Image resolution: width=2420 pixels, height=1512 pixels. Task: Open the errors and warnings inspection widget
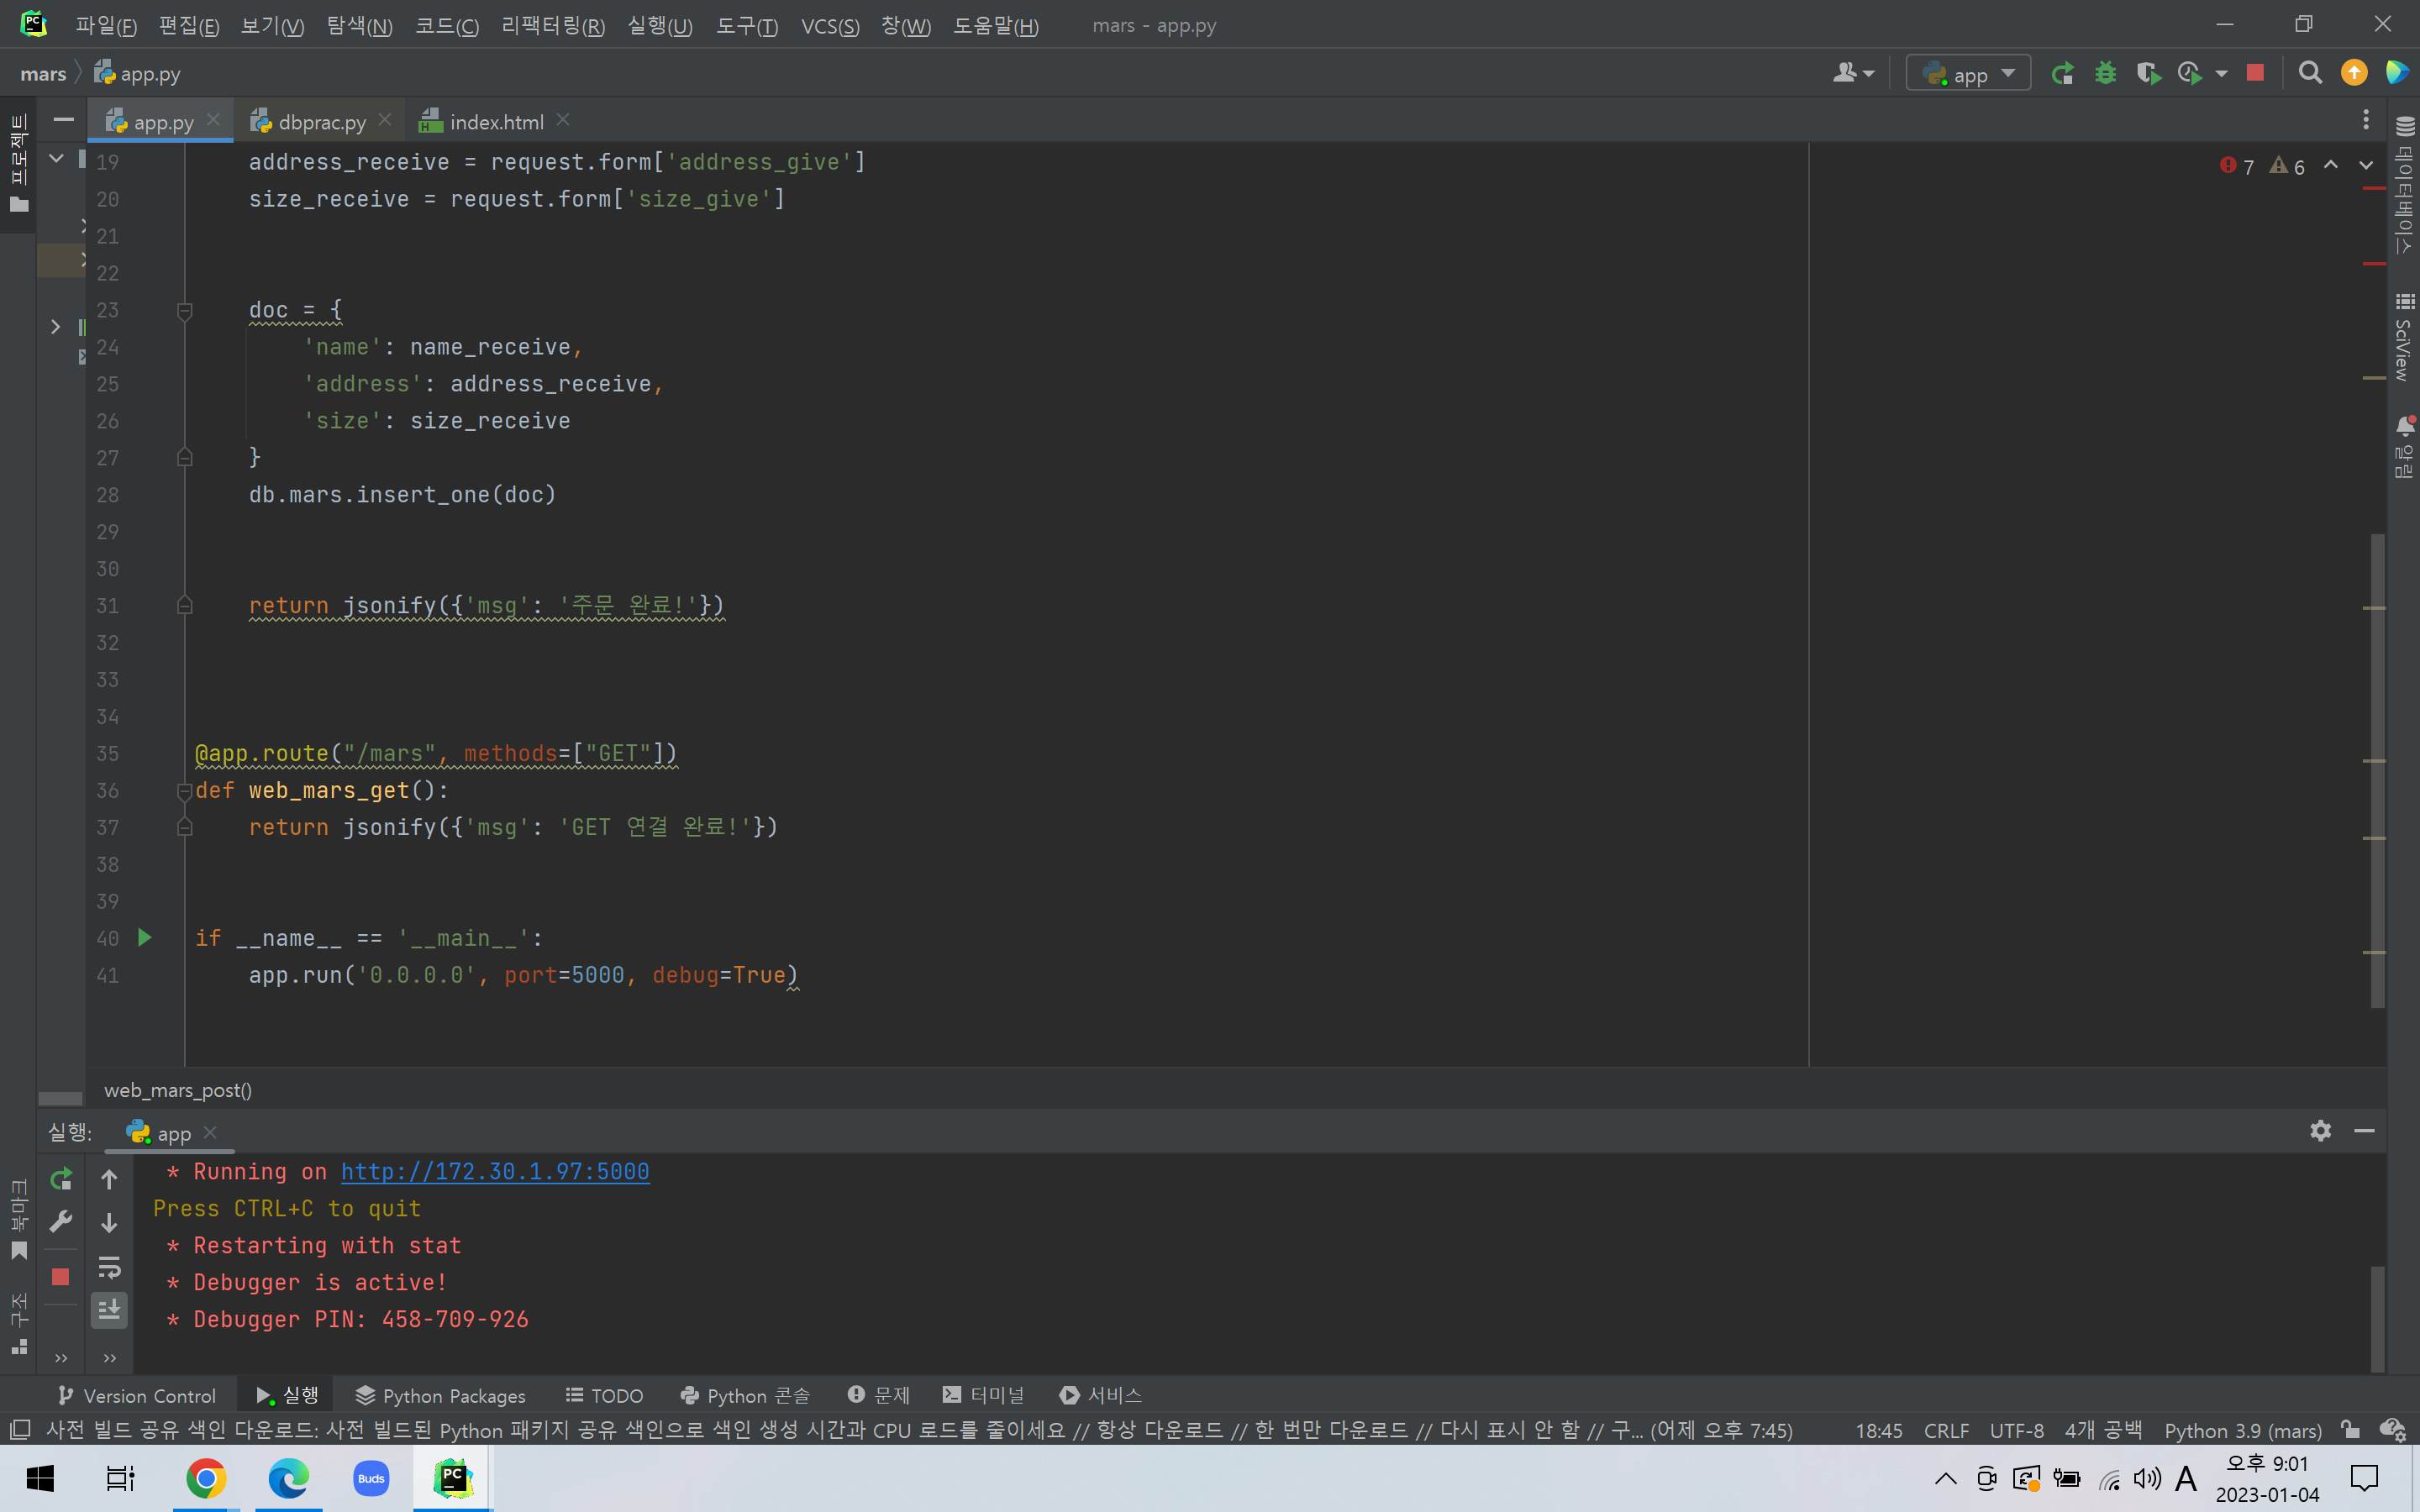2262,166
